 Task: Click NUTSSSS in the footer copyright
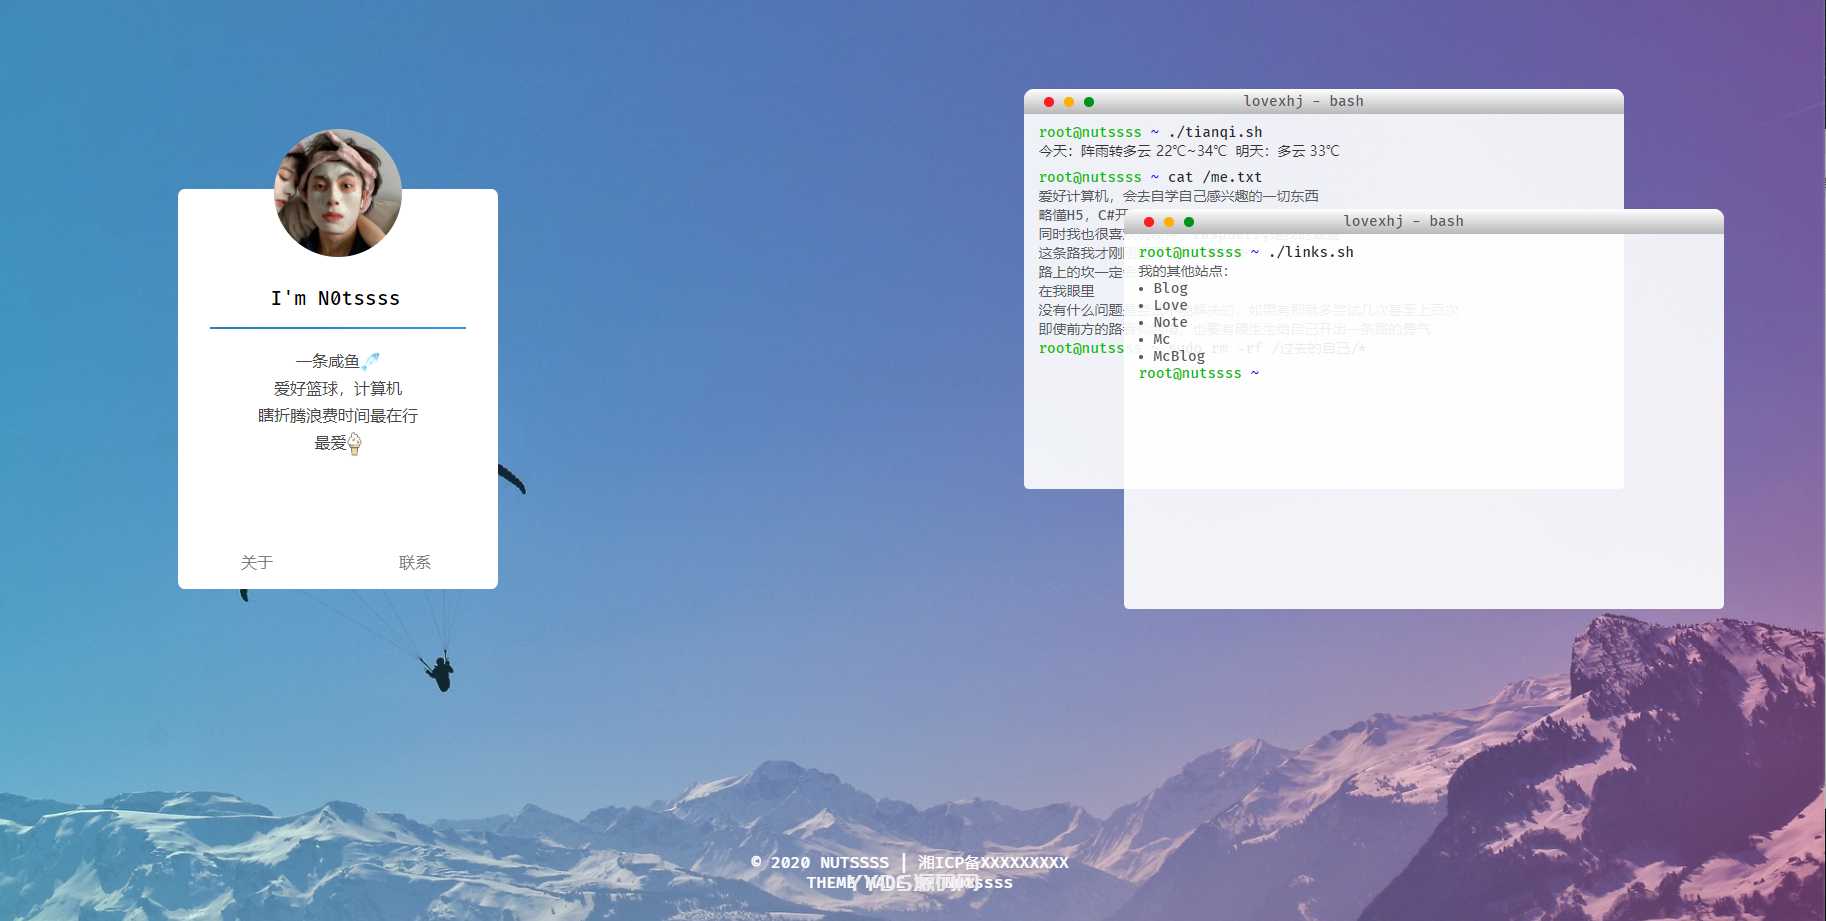(854, 862)
